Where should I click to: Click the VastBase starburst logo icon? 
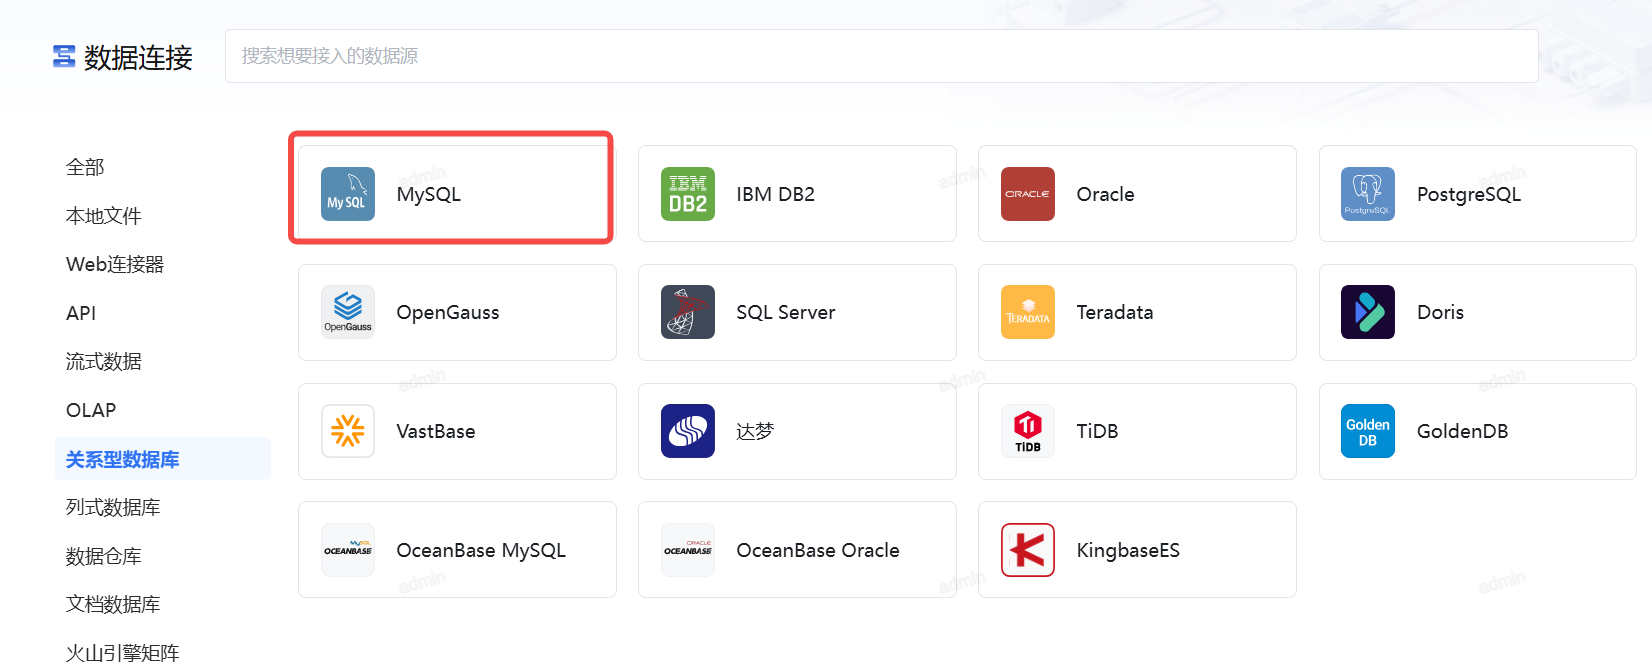click(348, 431)
